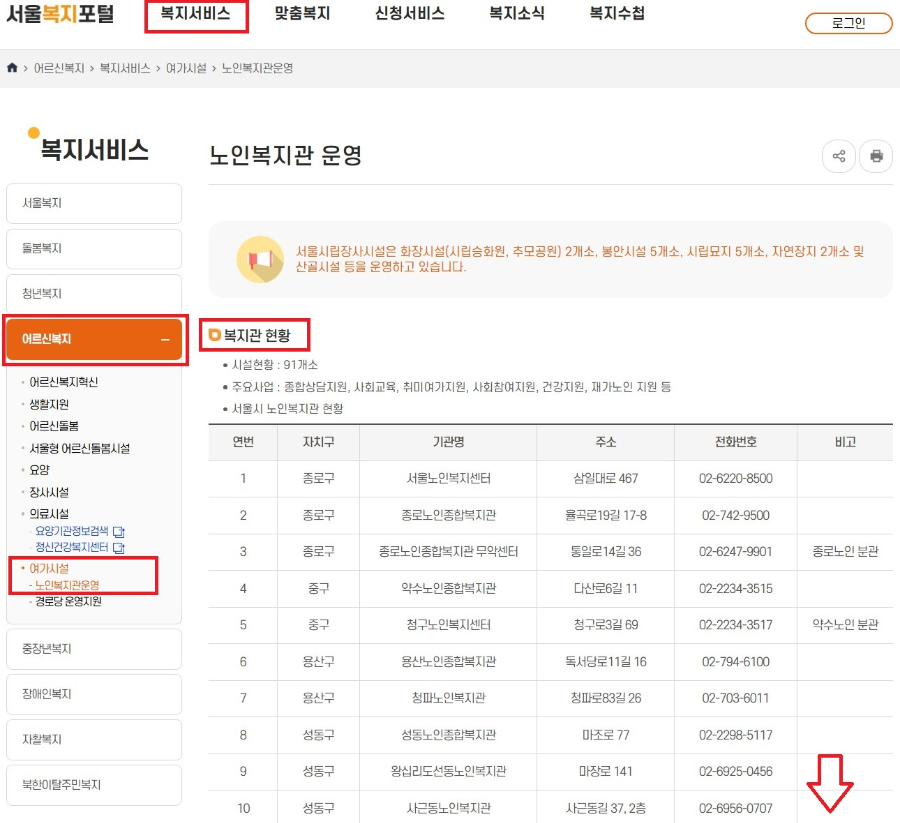Screen dimensions: 900x823
Task: Expand the 서울복지 sidebar section
Action: [x=94, y=203]
